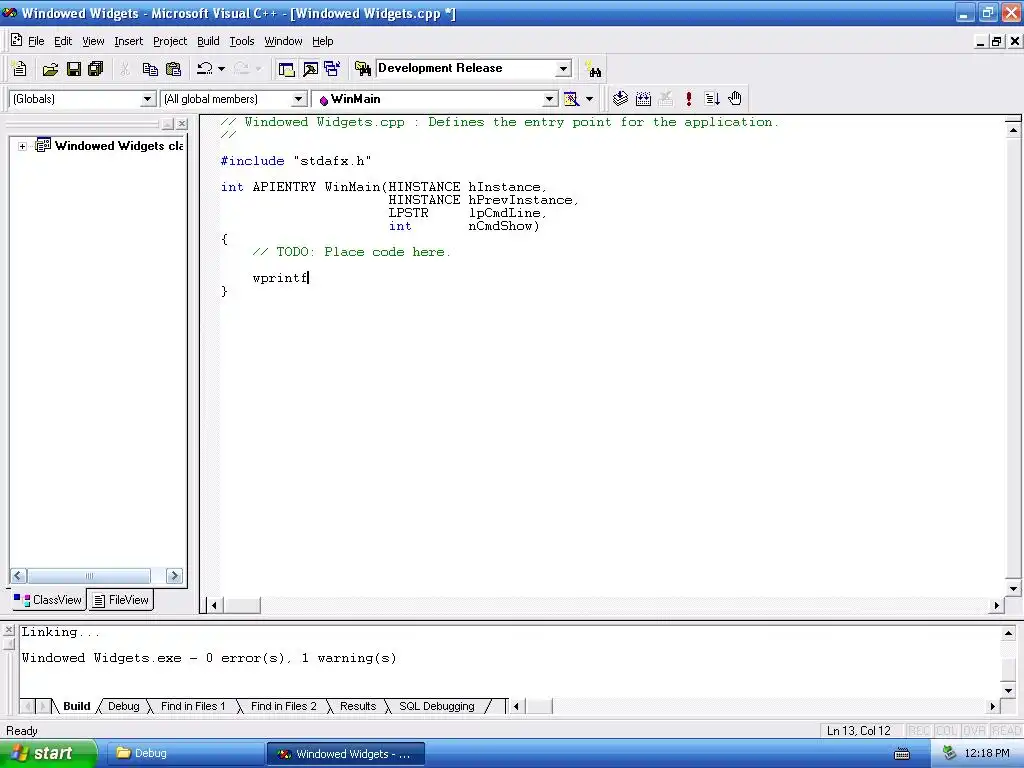Click the workspace pane scroll right arrow
The image size is (1024, 768).
click(x=174, y=575)
